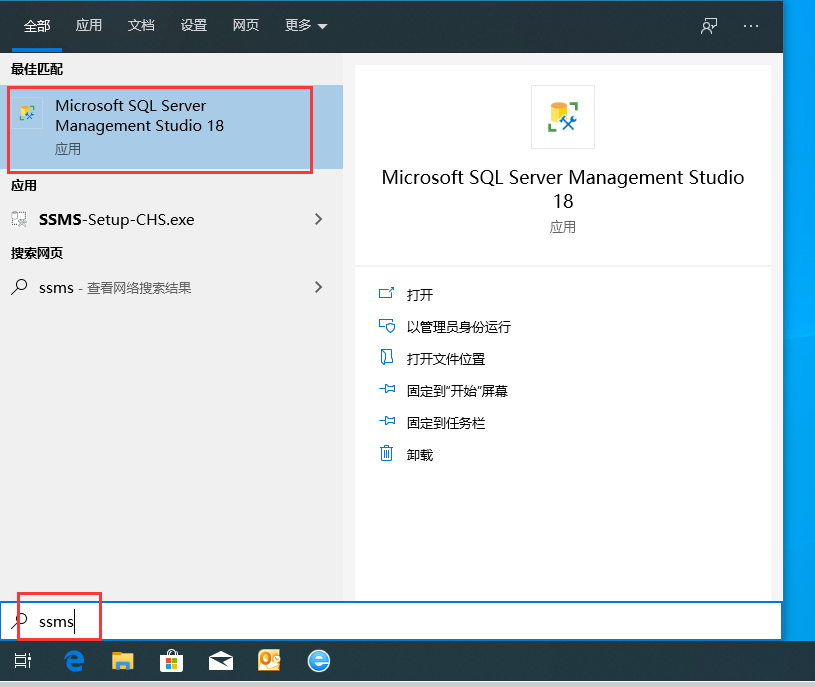Expand the ssms web search result arrow
The width and height of the screenshot is (815, 687).
[x=319, y=287]
